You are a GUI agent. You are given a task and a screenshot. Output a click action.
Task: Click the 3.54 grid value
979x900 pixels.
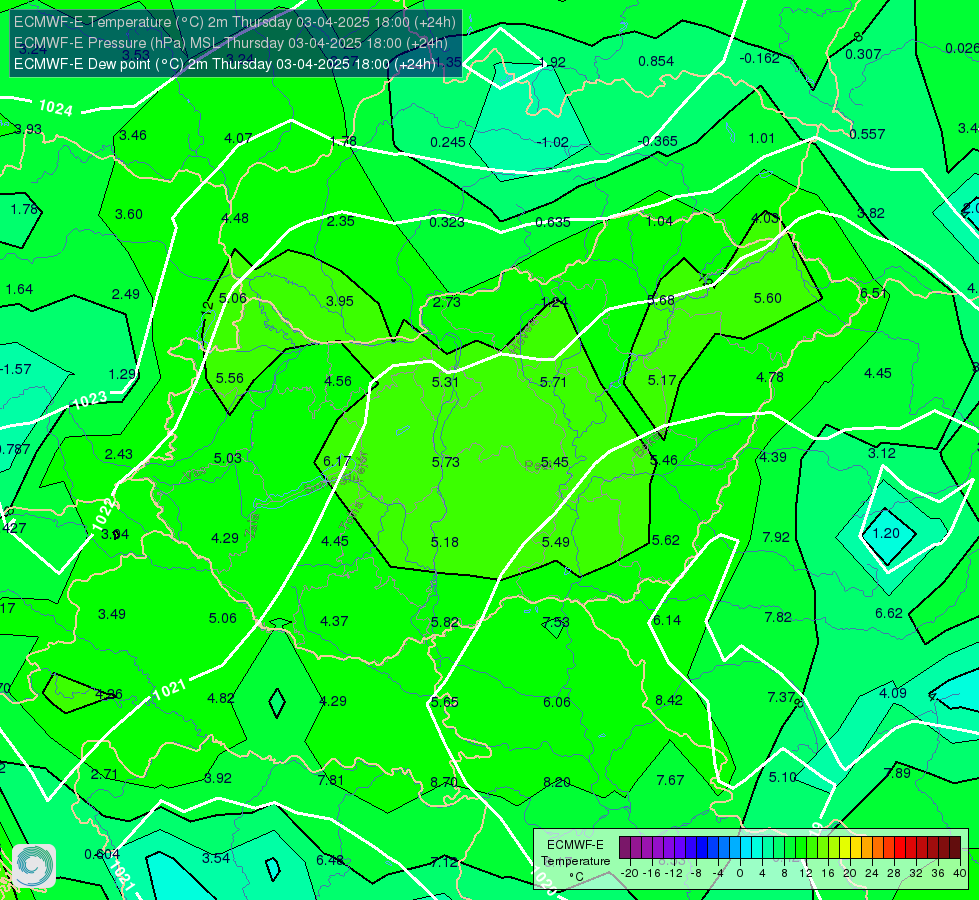coord(216,858)
